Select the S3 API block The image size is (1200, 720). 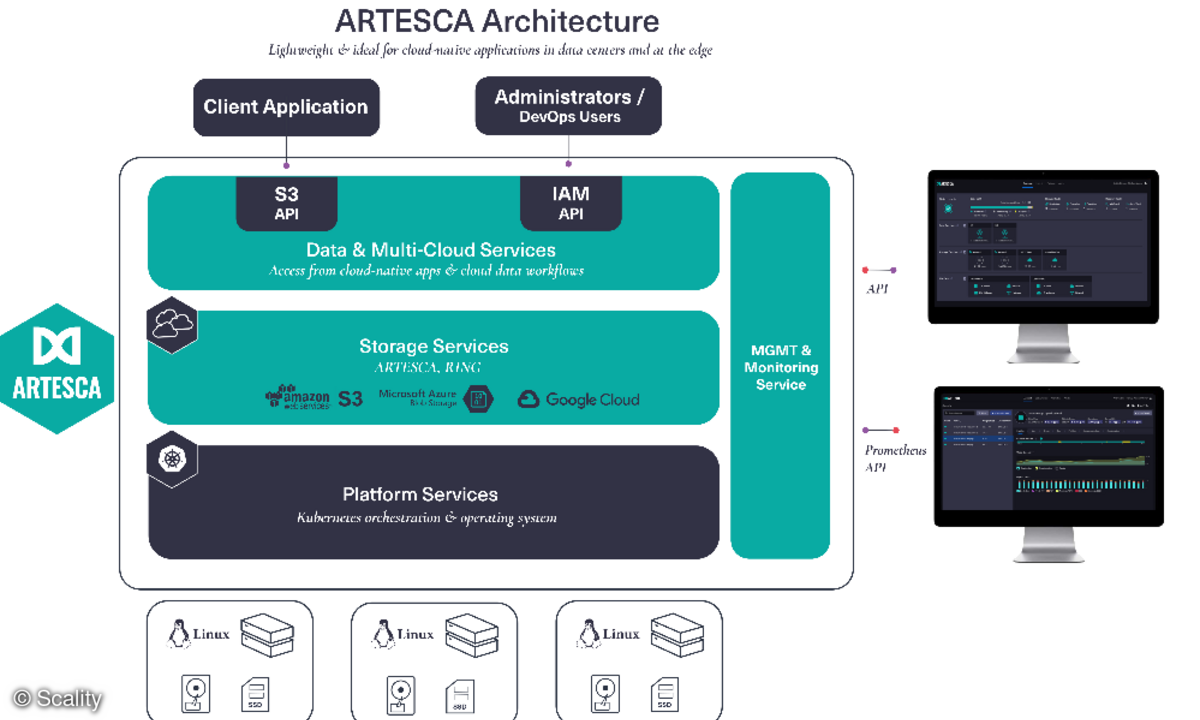point(287,204)
